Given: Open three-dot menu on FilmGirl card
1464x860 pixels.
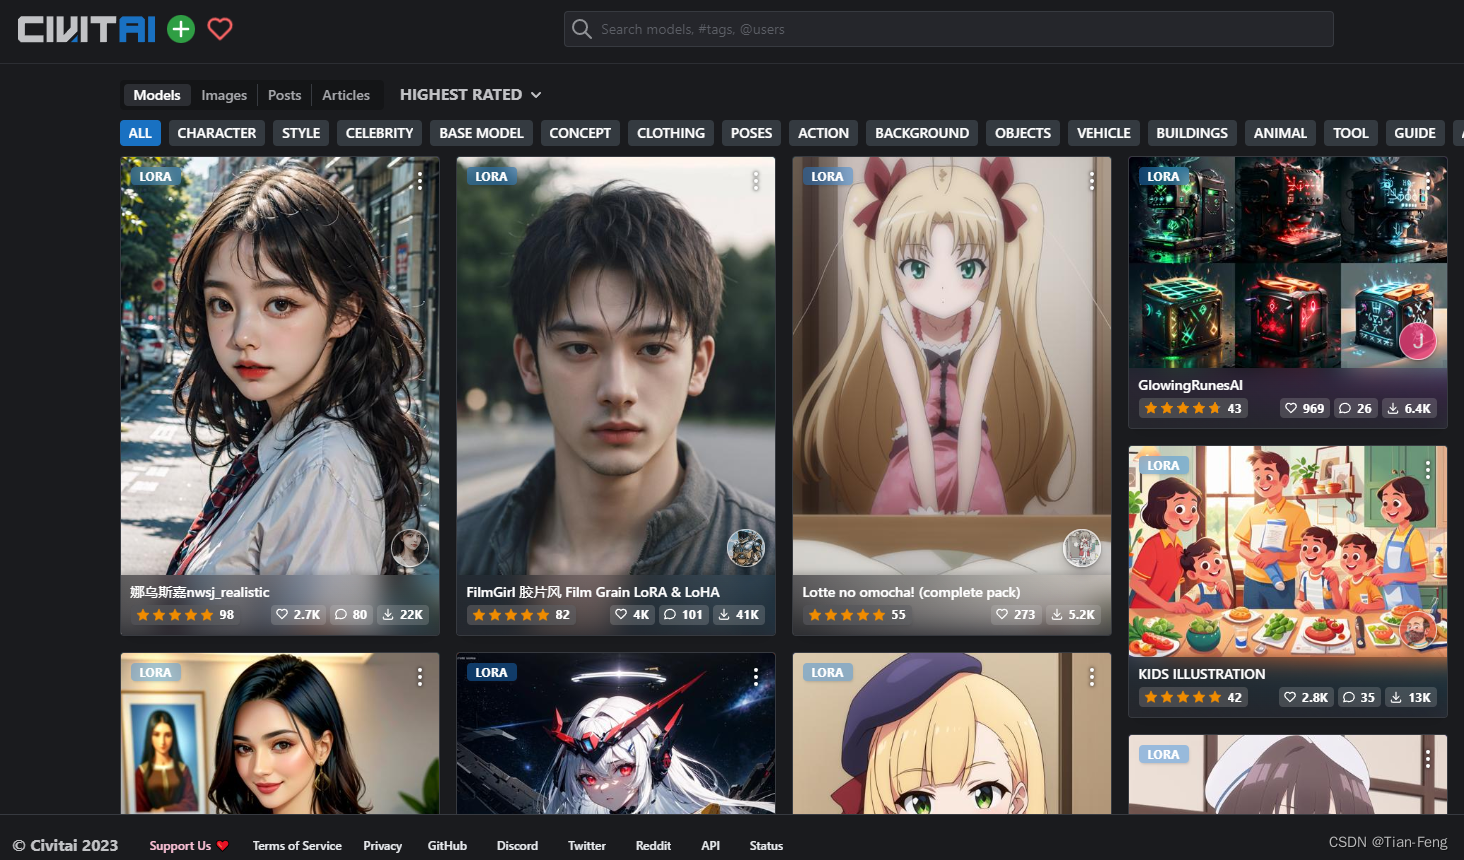Looking at the screenshot, I should (756, 180).
